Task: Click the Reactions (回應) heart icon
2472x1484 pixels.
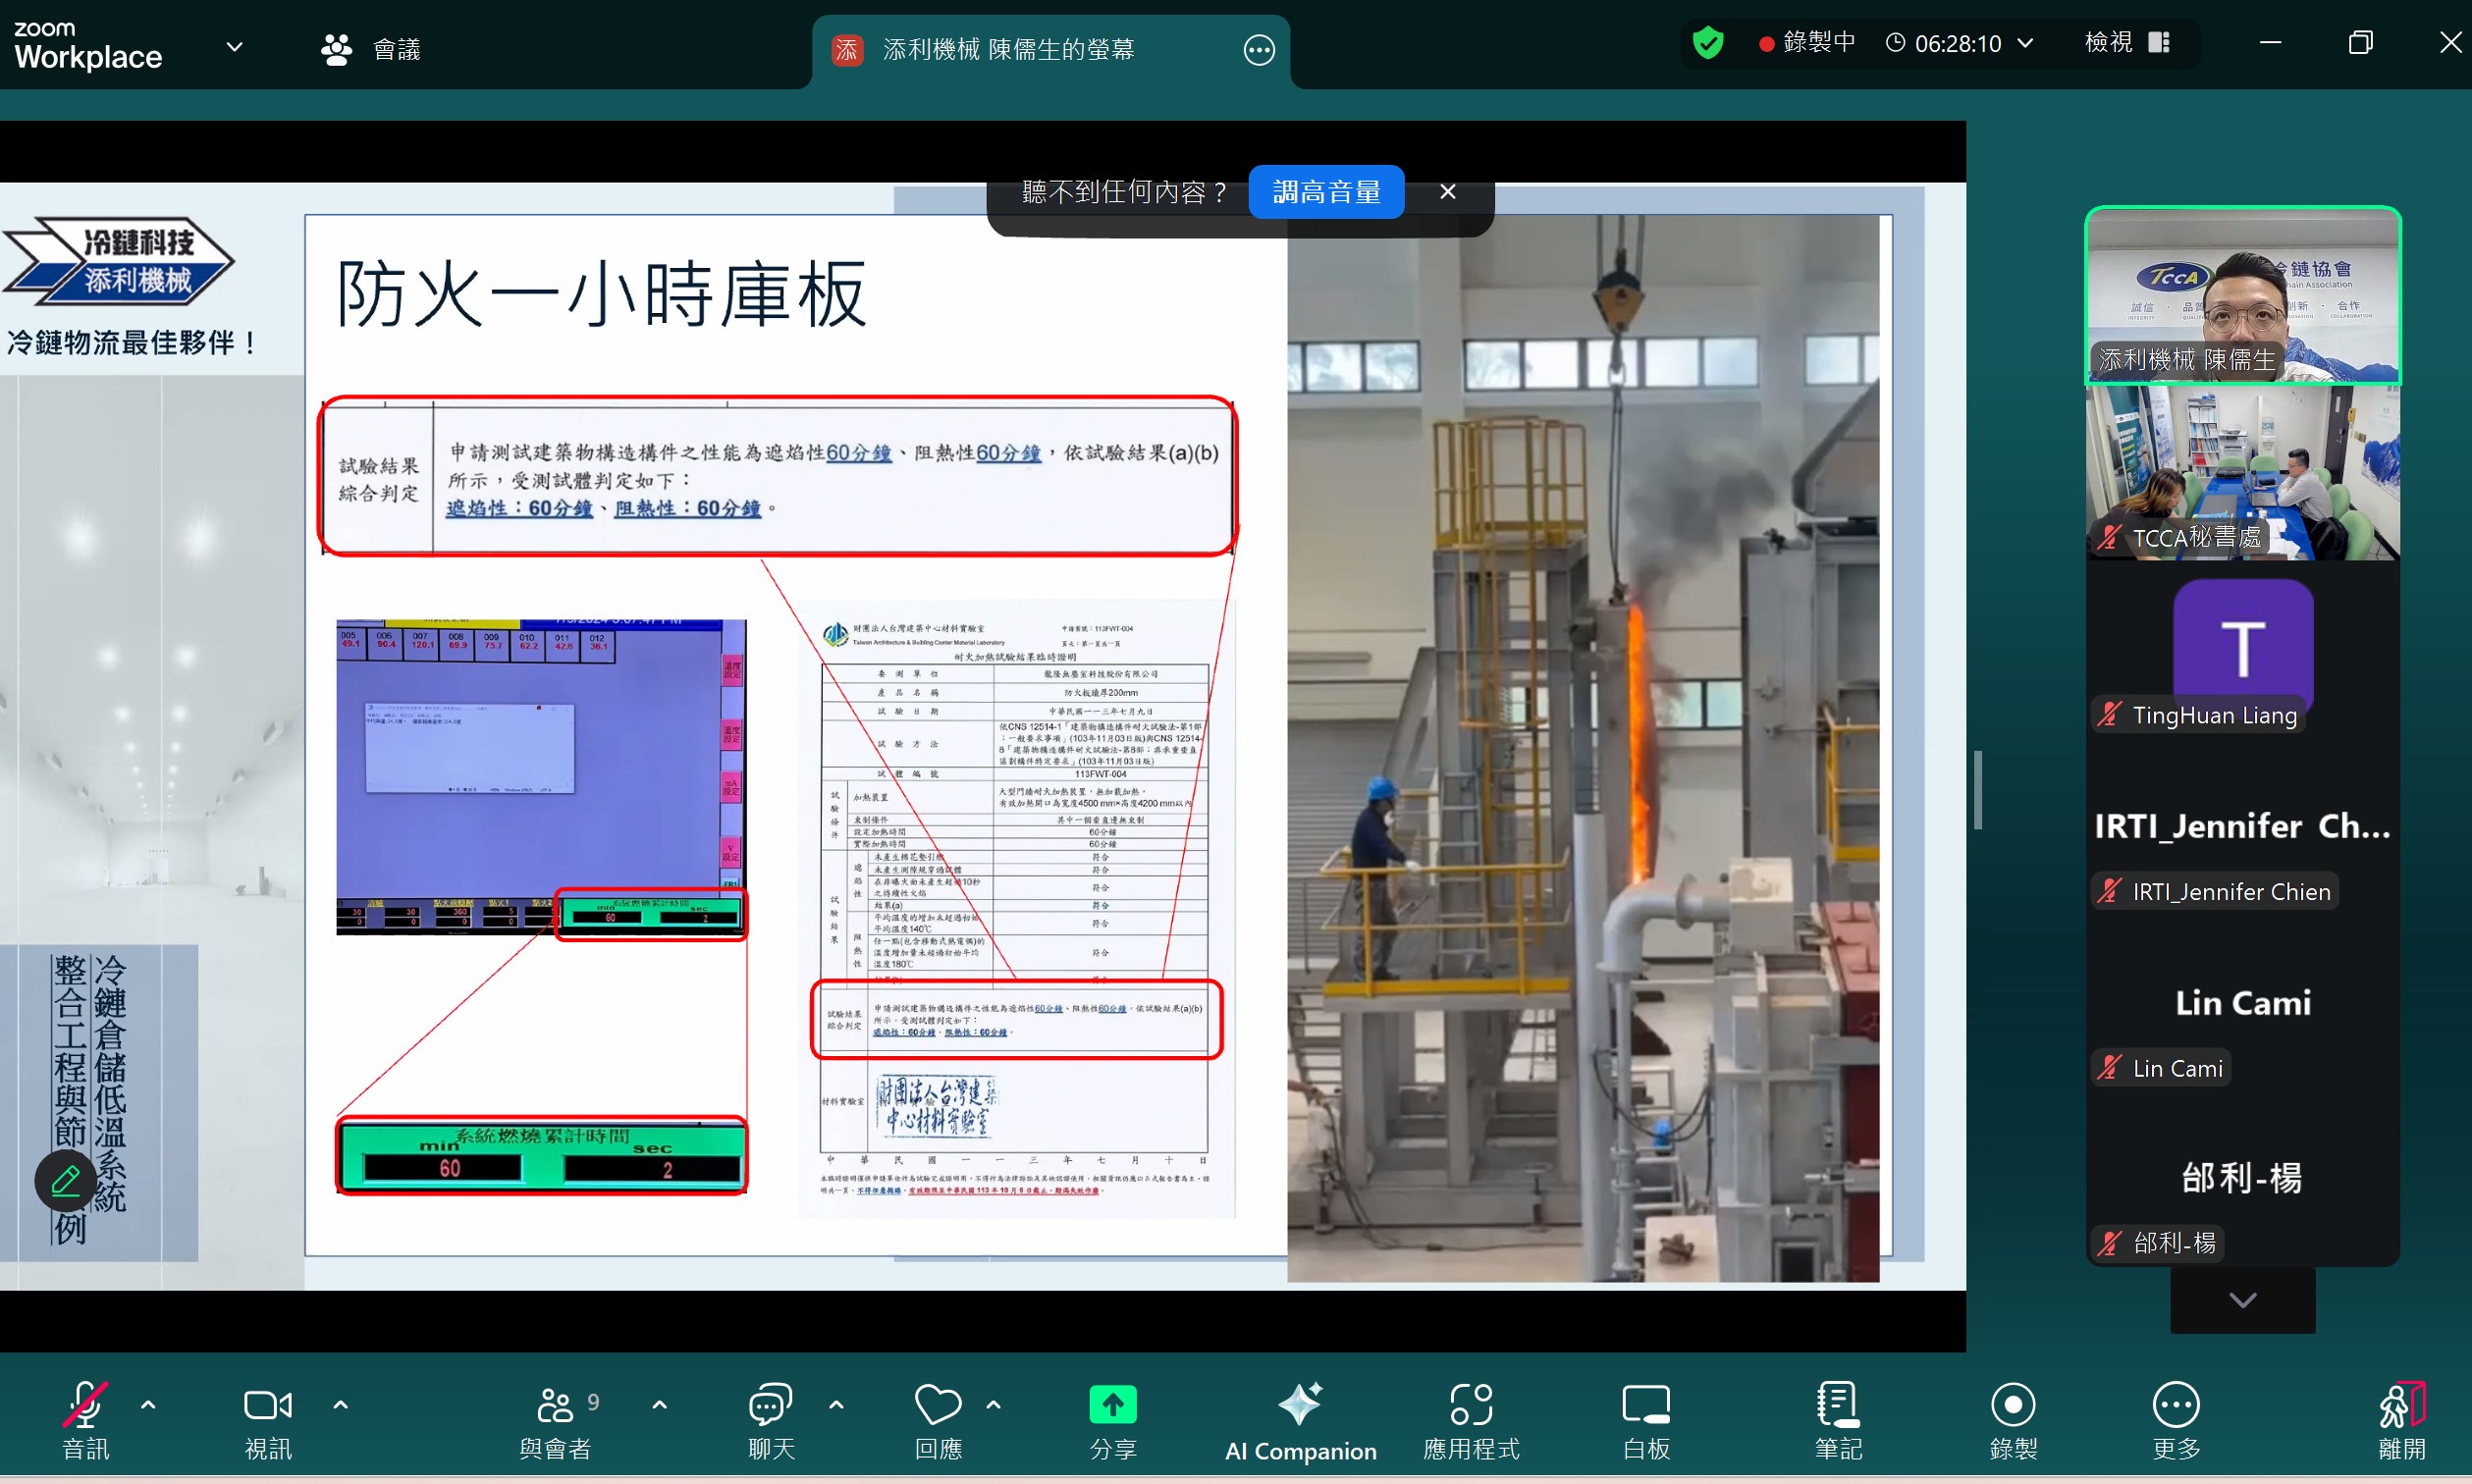Action: pos(937,1404)
